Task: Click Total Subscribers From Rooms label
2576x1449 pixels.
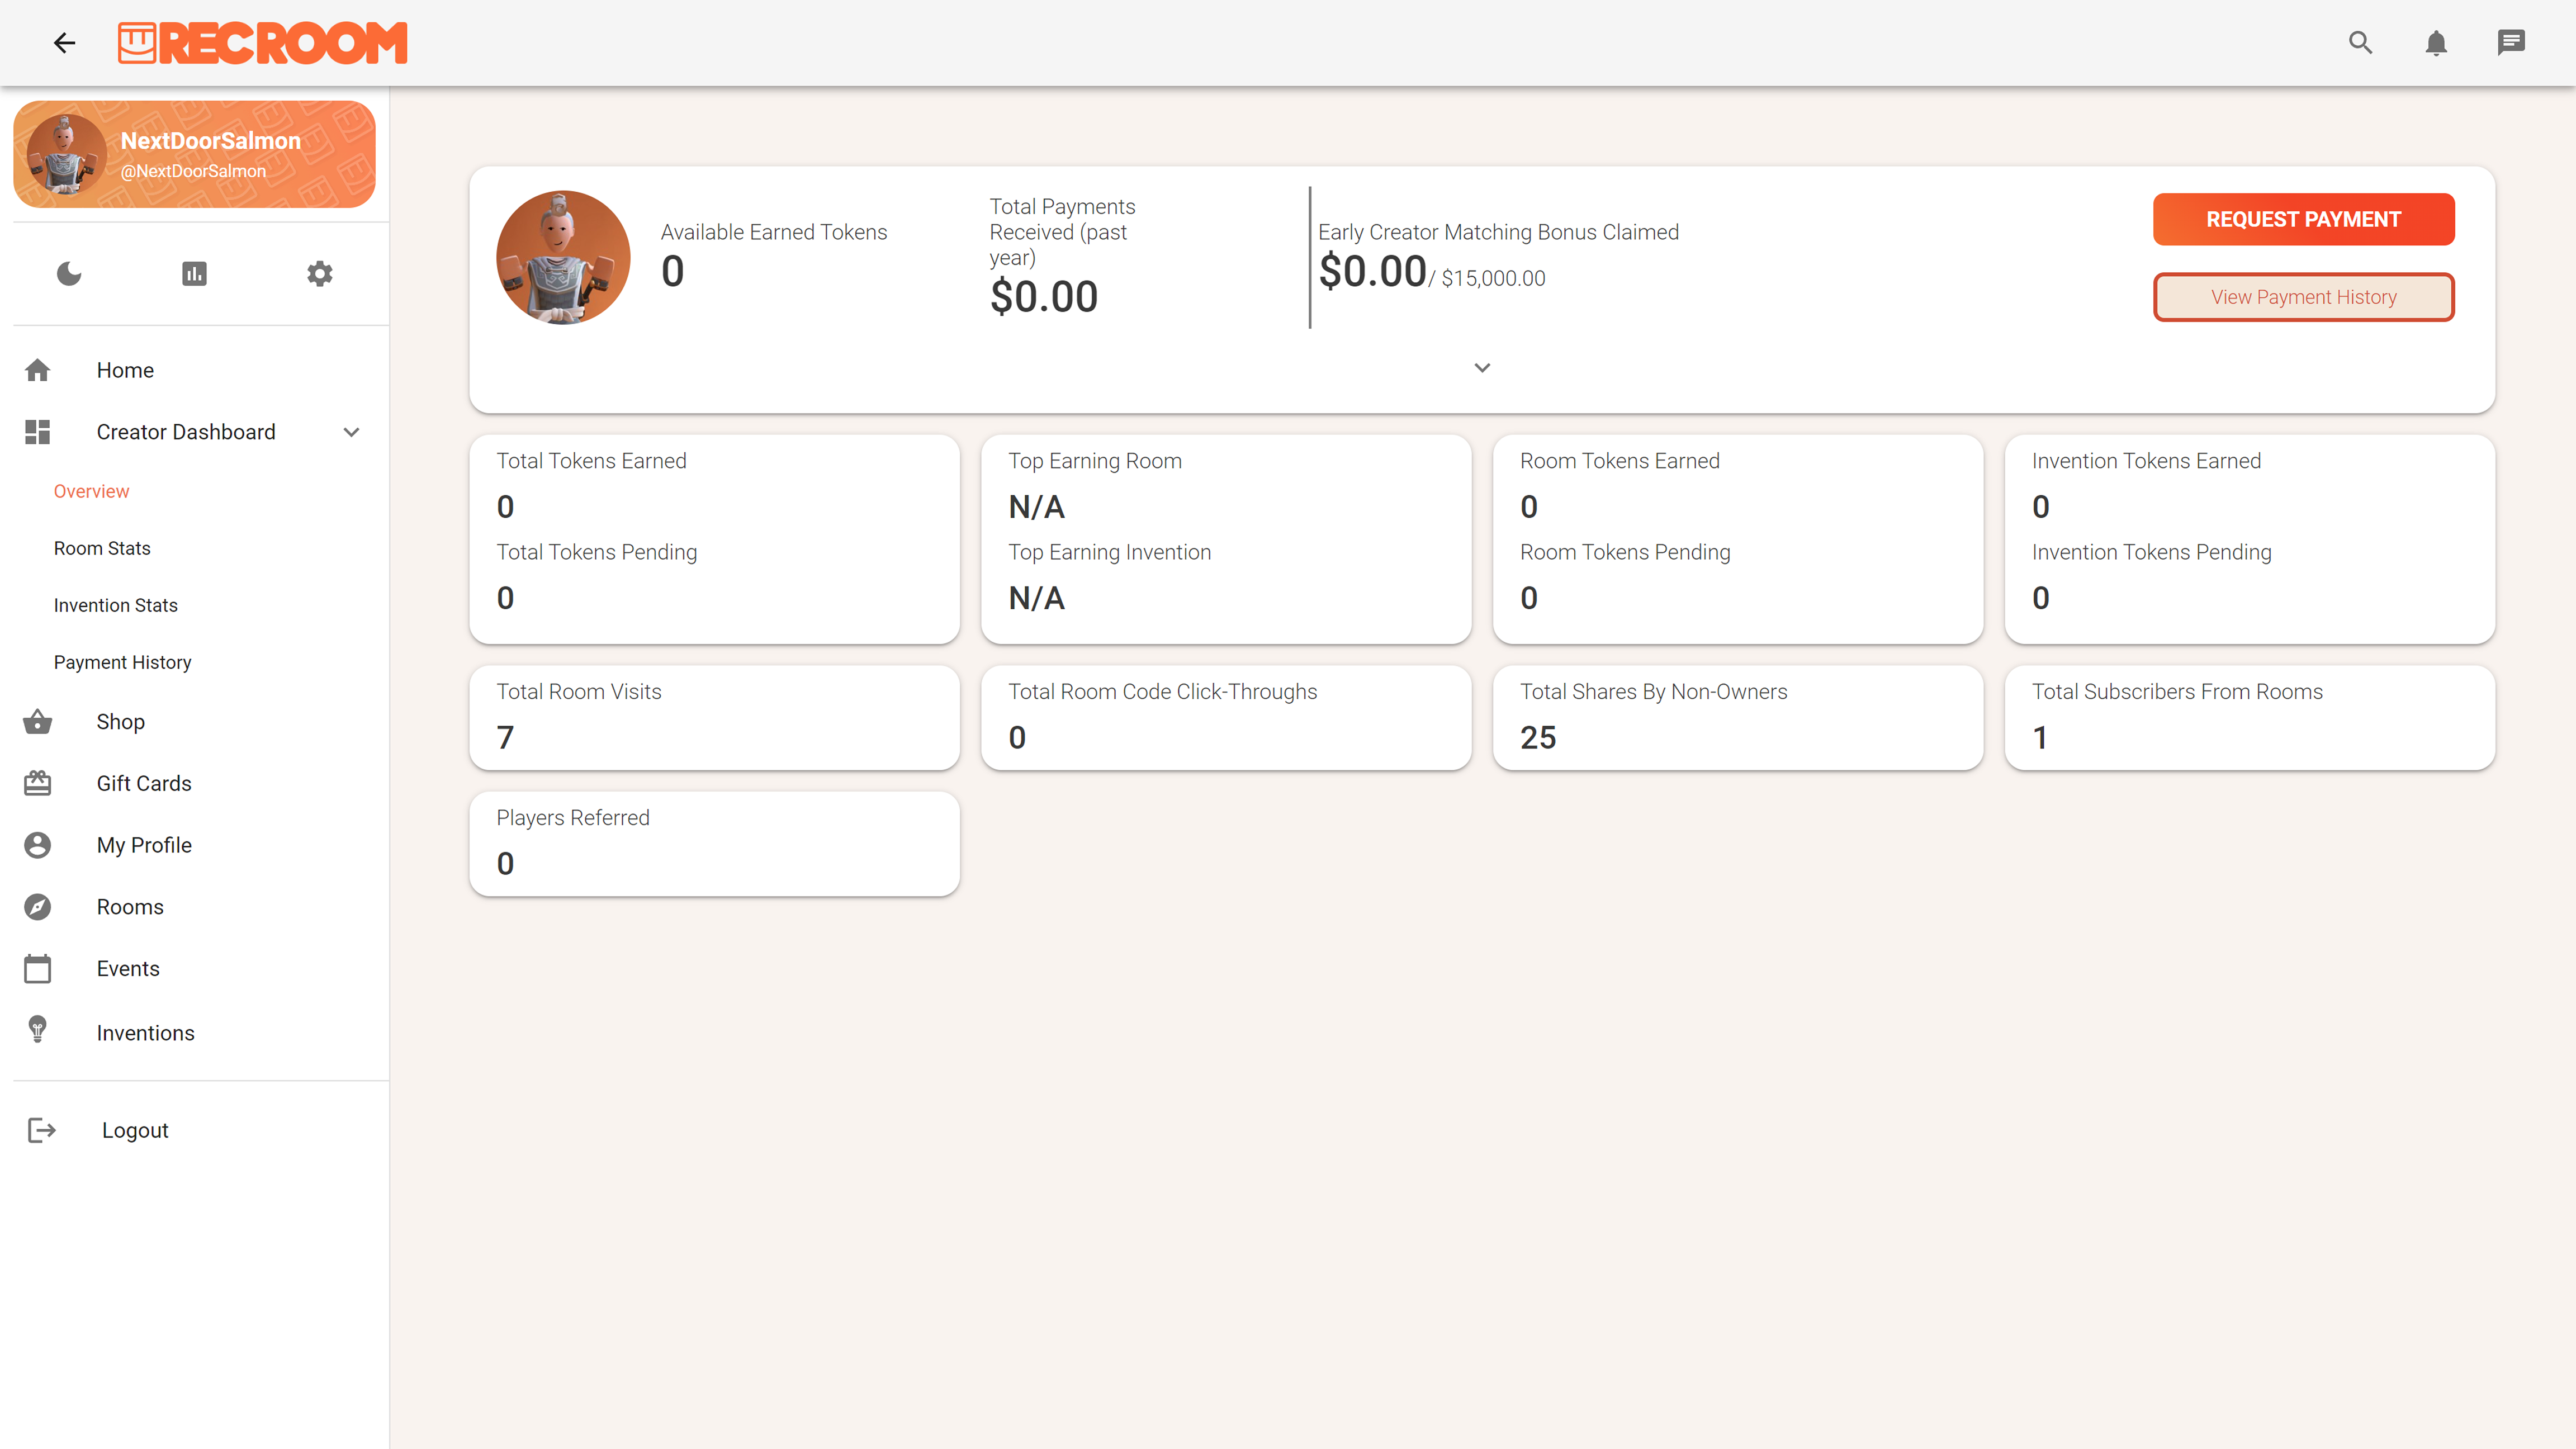Action: click(2177, 692)
